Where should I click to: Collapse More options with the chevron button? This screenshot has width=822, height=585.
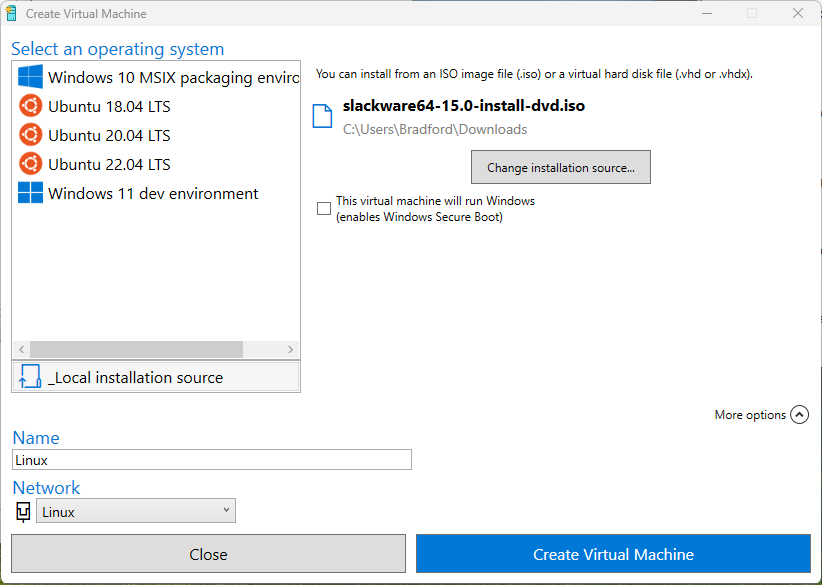[799, 415]
